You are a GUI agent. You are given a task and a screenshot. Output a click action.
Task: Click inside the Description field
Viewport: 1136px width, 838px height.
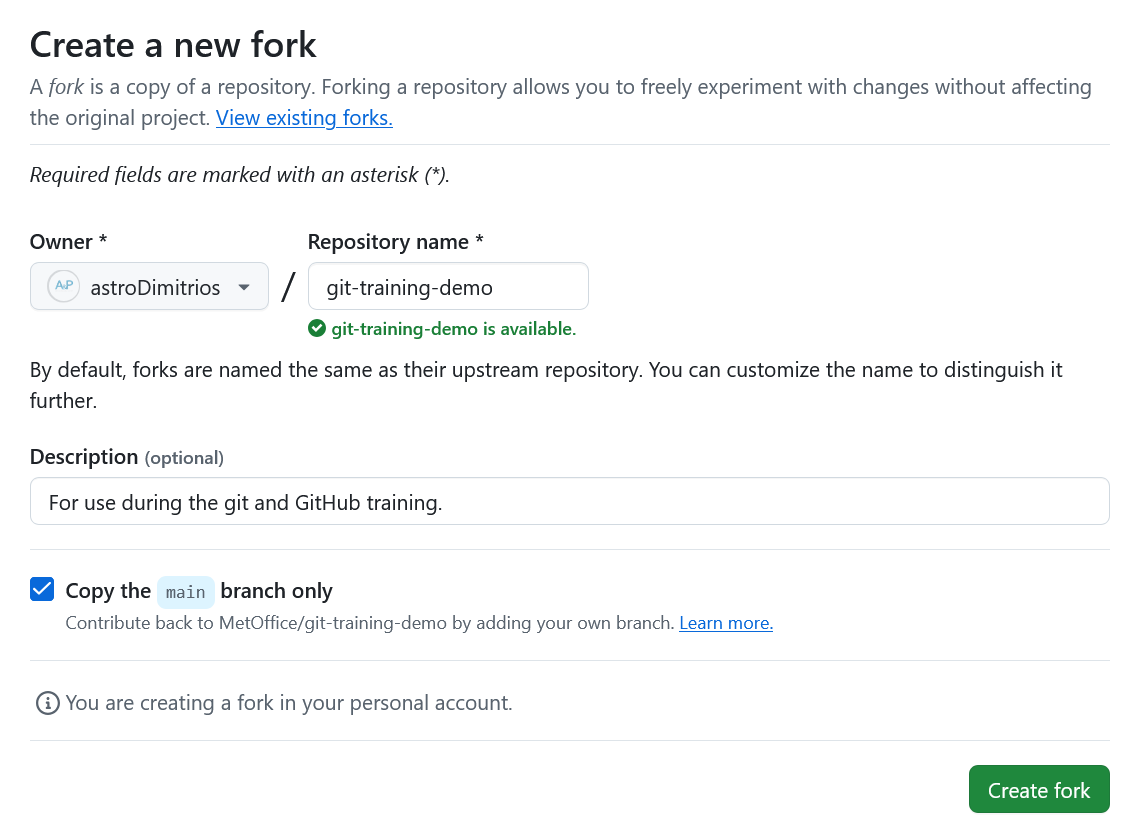(569, 501)
